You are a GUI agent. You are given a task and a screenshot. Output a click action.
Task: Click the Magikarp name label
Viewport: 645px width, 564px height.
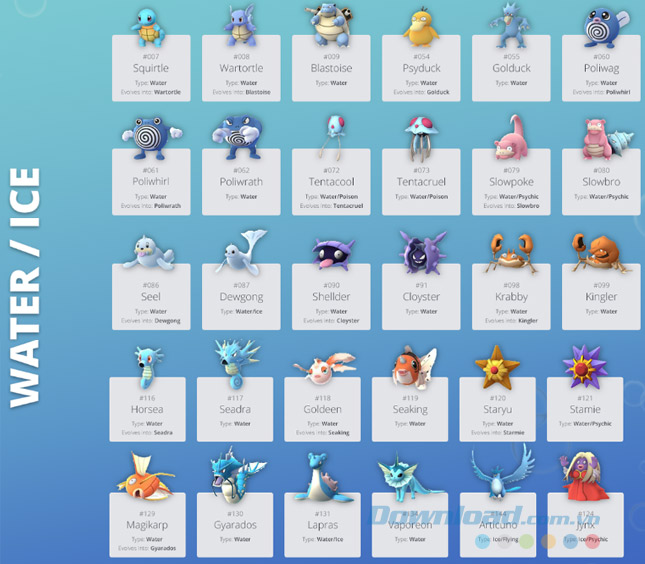pos(147,525)
